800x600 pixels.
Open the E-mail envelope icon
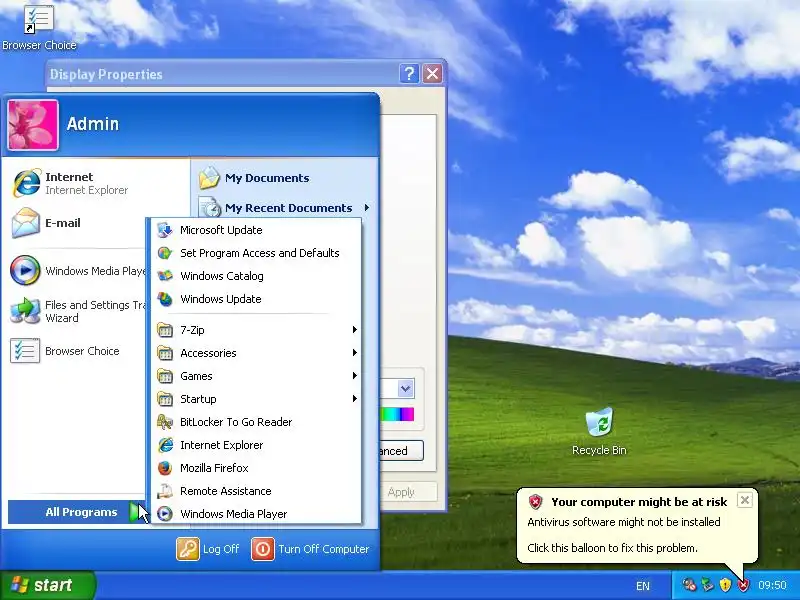[26, 223]
